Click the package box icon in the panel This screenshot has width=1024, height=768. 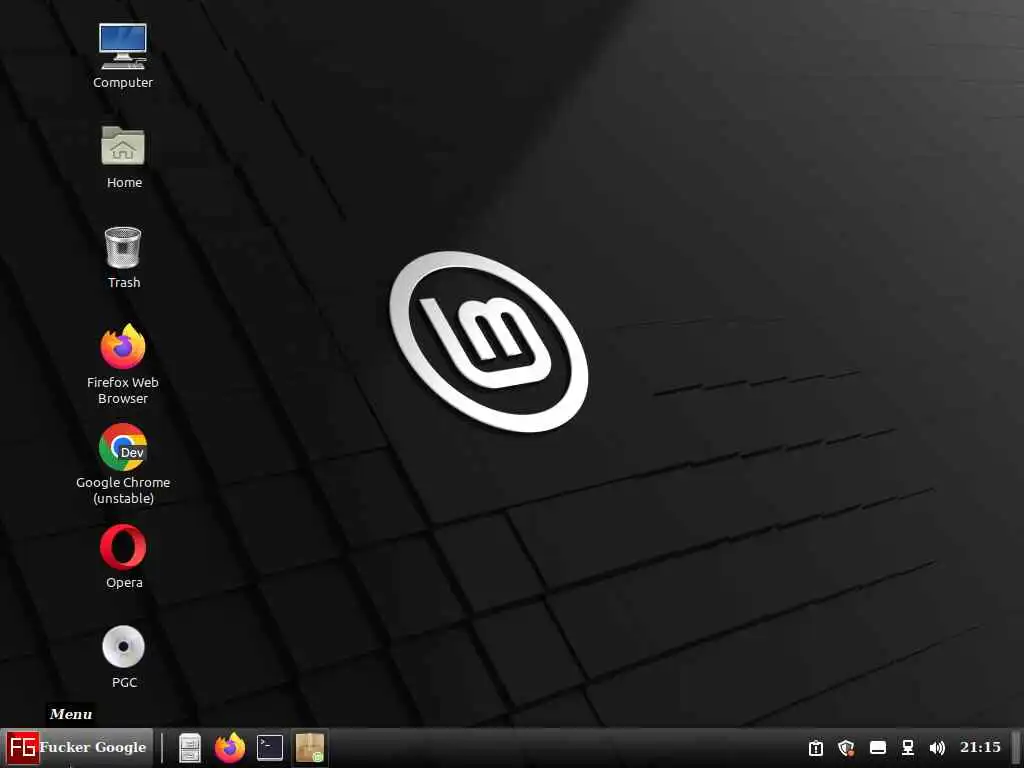point(310,748)
